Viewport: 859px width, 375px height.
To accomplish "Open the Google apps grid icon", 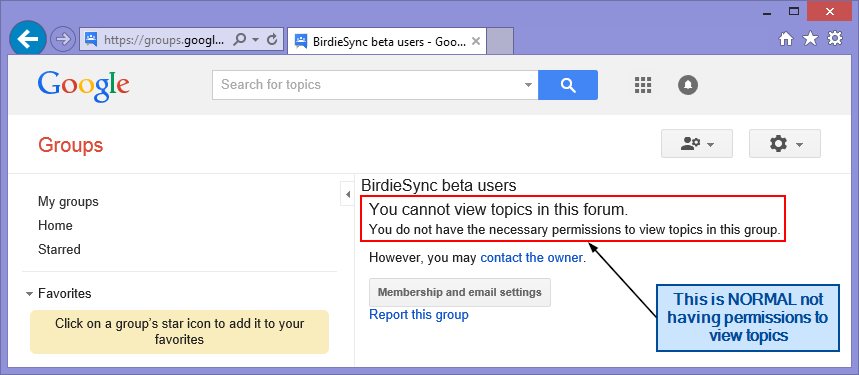I will 643,85.
